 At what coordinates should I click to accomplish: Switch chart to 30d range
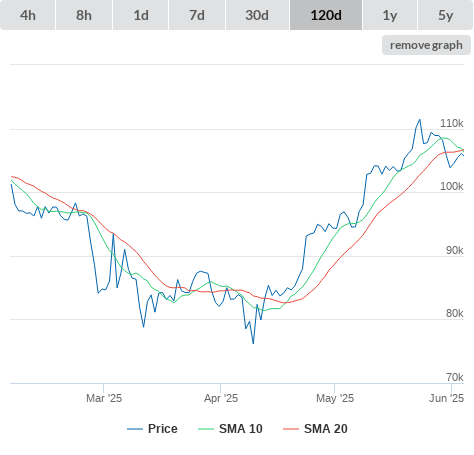click(x=257, y=15)
